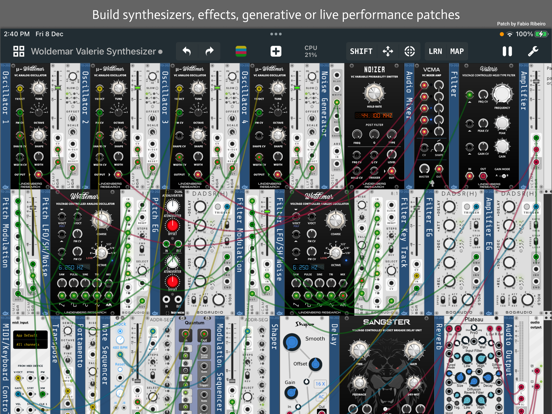The width and height of the screenshot is (552, 414).
Task: Pause the audio engine
Action: pos(507,51)
